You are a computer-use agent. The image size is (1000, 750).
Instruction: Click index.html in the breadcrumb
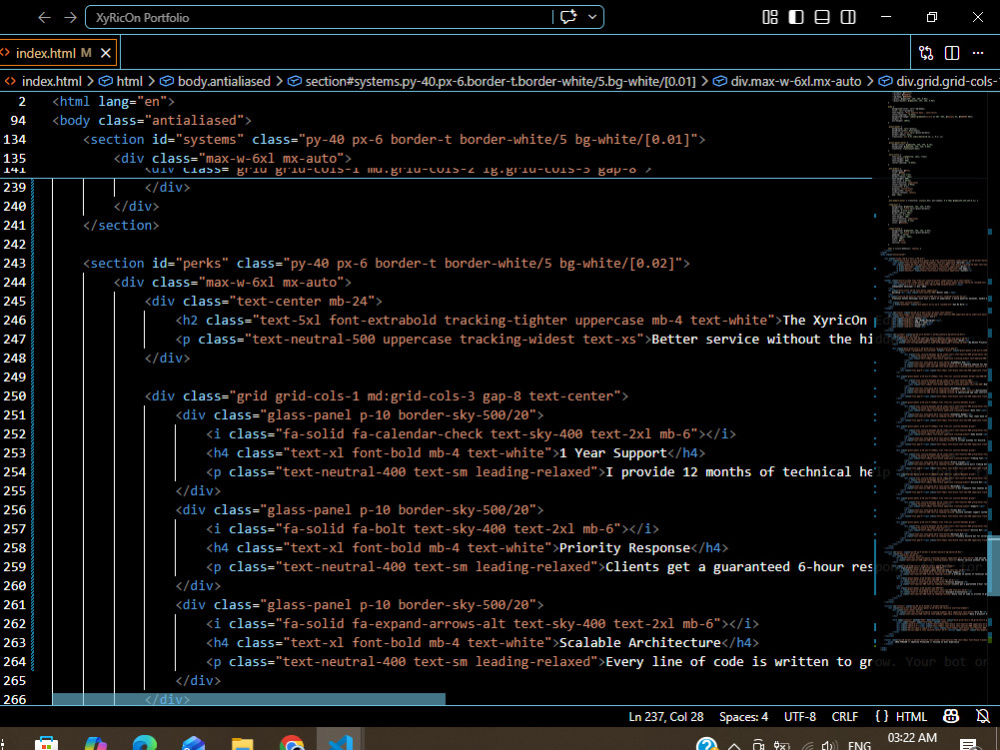[x=52, y=81]
